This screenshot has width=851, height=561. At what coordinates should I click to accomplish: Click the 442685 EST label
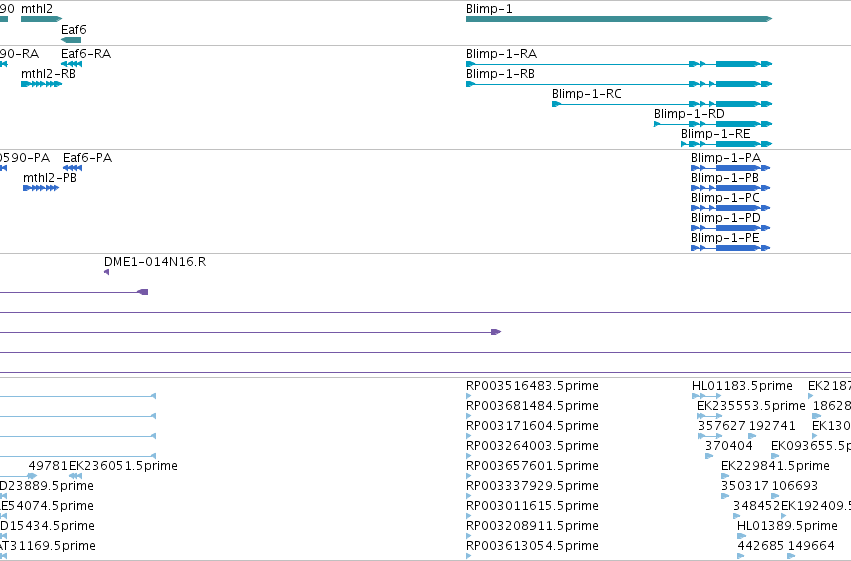tap(760, 546)
